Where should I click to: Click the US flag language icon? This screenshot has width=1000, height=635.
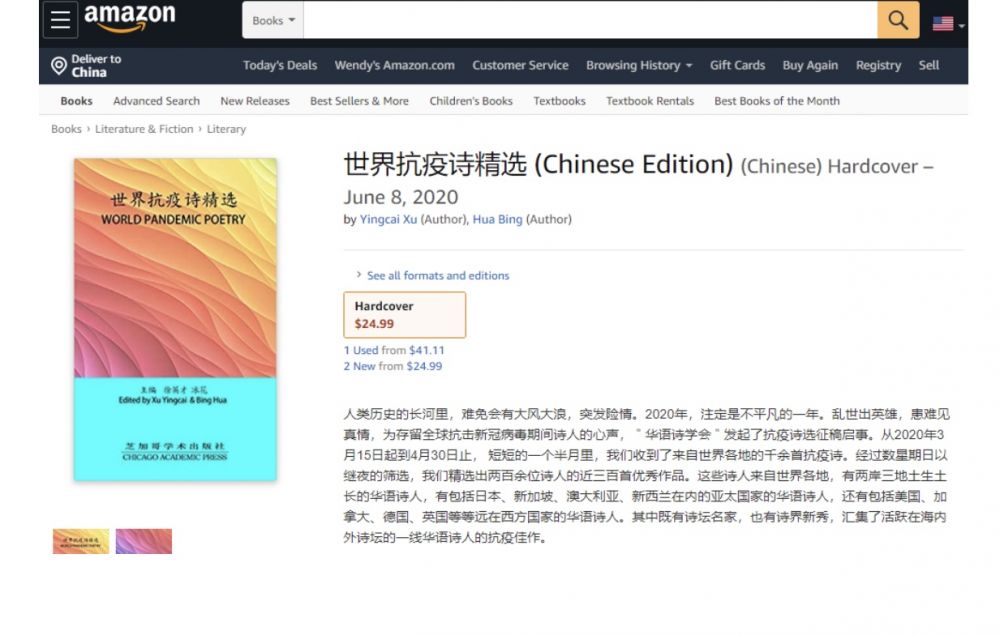[x=943, y=23]
